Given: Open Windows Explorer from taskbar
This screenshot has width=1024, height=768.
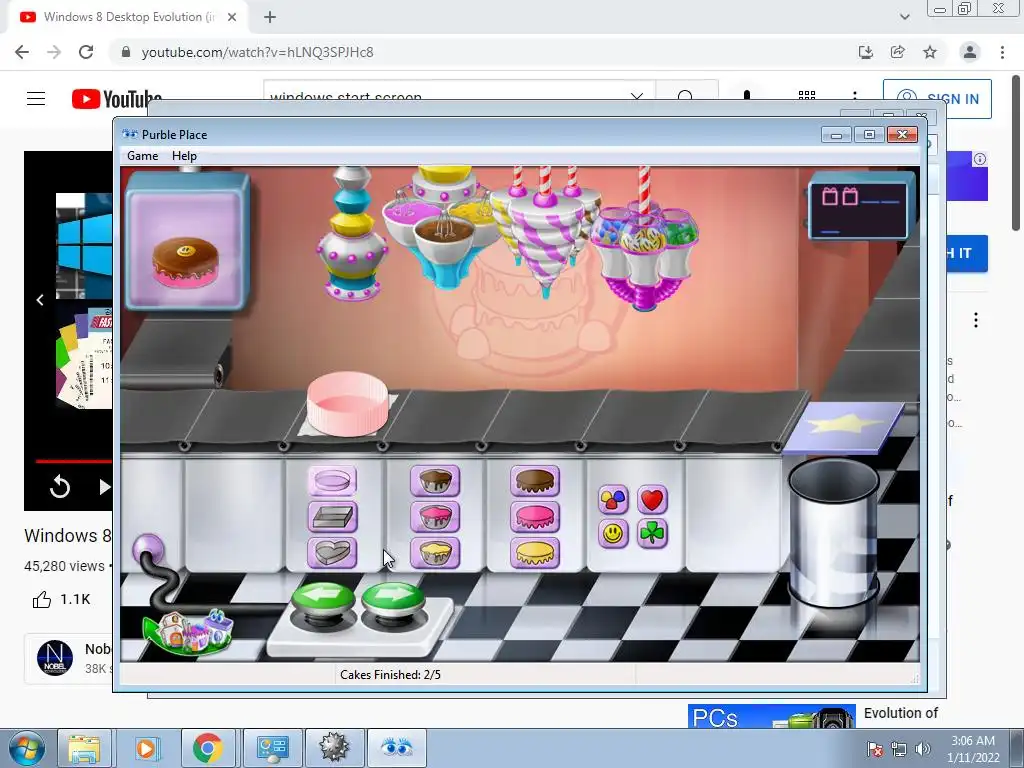Looking at the screenshot, I should tap(84, 748).
